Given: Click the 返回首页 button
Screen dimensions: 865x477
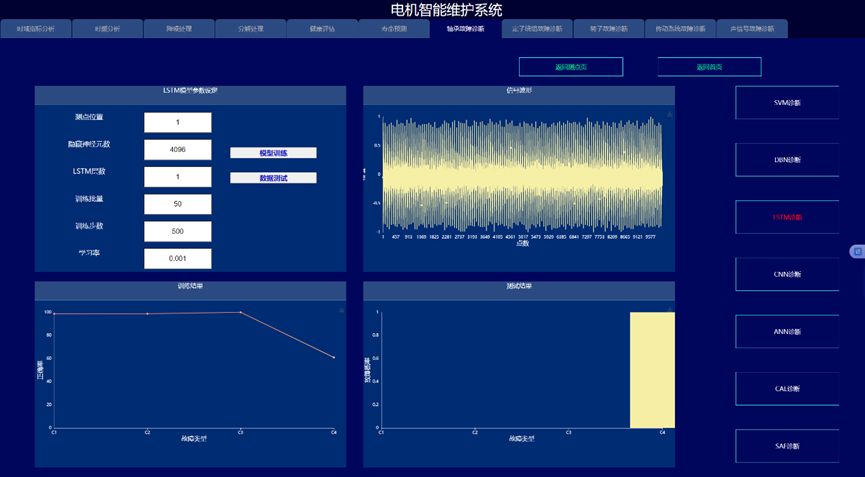Looking at the screenshot, I should click(709, 67).
